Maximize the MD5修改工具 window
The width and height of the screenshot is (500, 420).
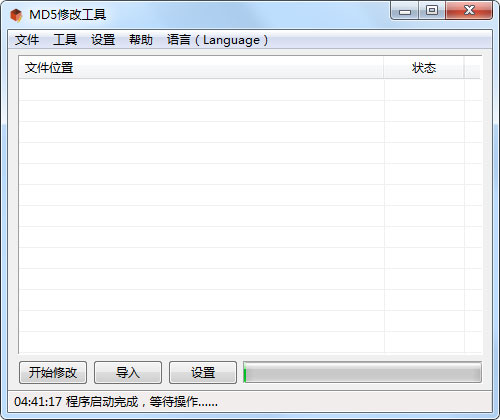[x=432, y=11]
